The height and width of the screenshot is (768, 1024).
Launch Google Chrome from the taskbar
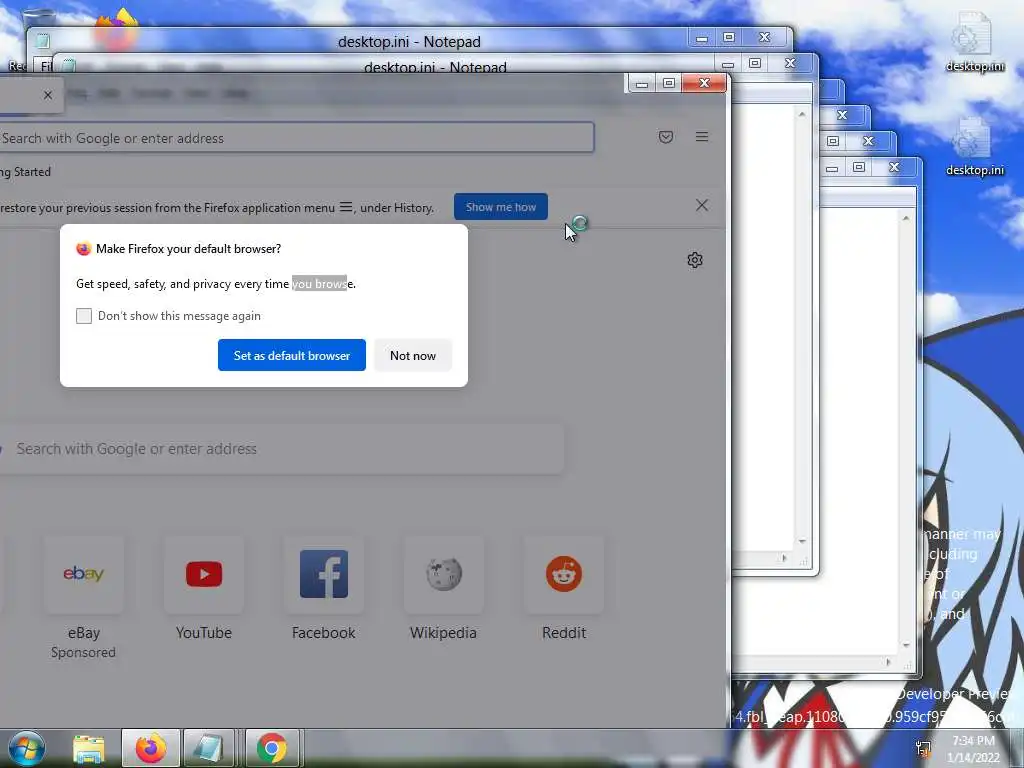click(x=272, y=748)
